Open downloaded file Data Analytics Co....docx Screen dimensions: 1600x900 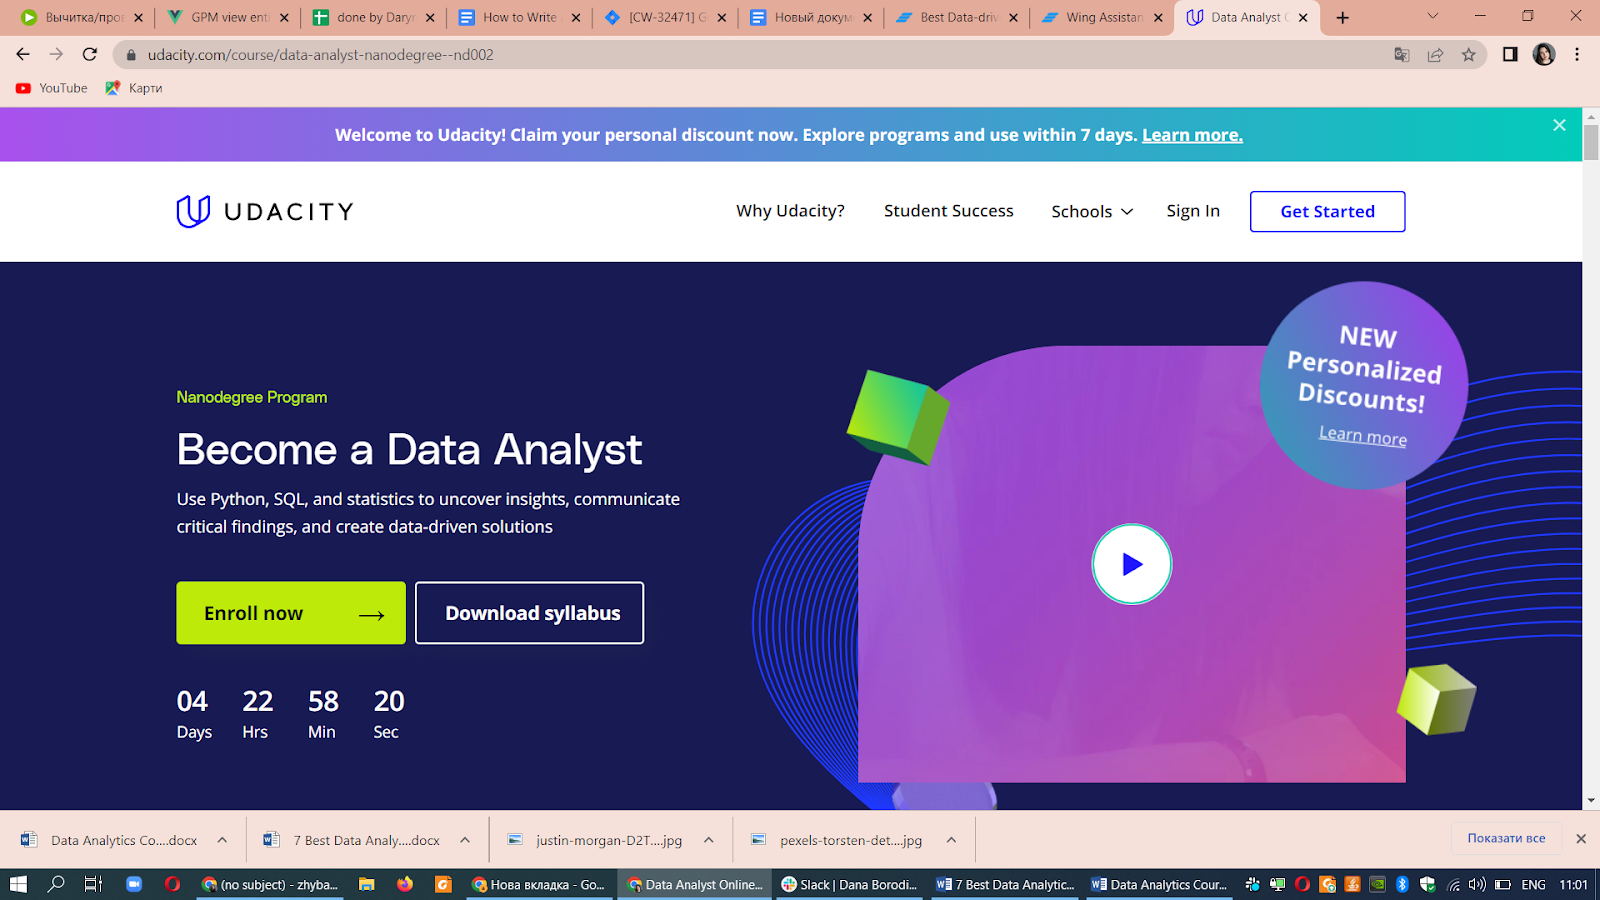point(110,840)
